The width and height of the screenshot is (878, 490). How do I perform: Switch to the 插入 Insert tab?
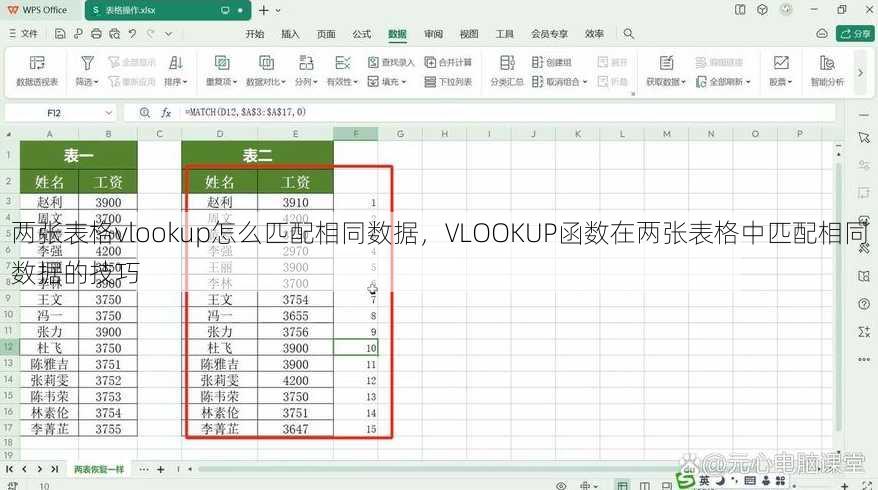tap(290, 34)
